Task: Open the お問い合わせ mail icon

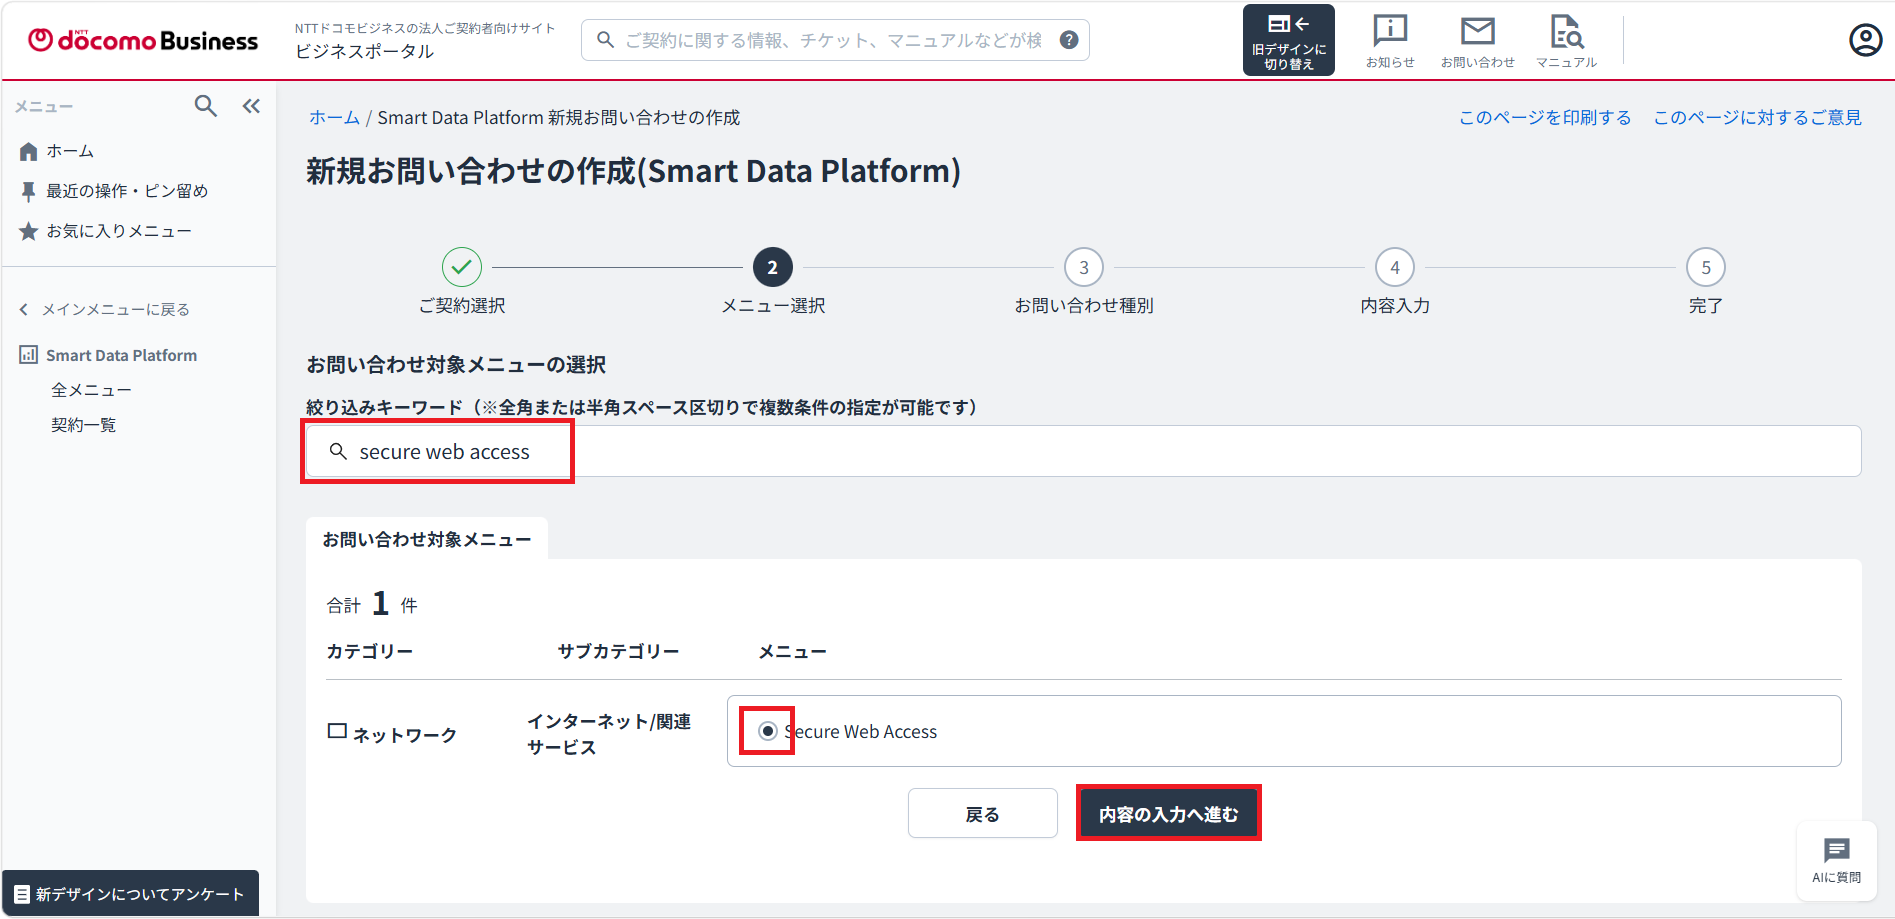Action: 1477,40
